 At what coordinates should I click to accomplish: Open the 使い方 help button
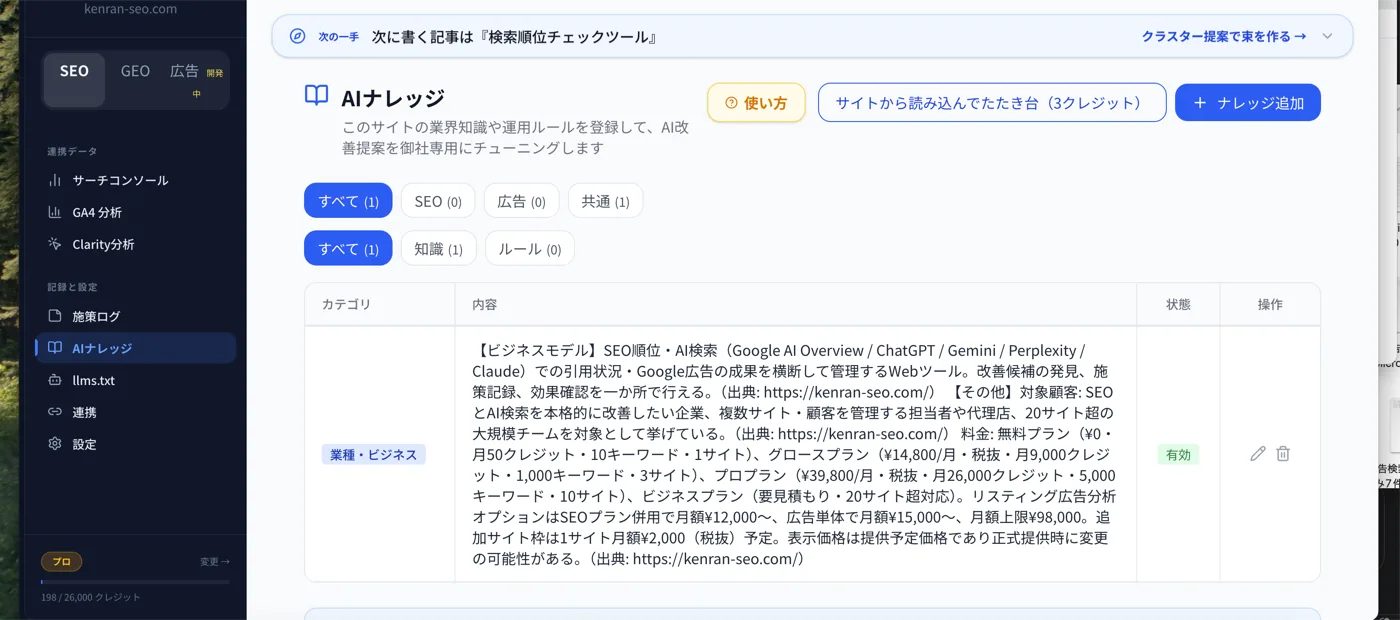(756, 102)
